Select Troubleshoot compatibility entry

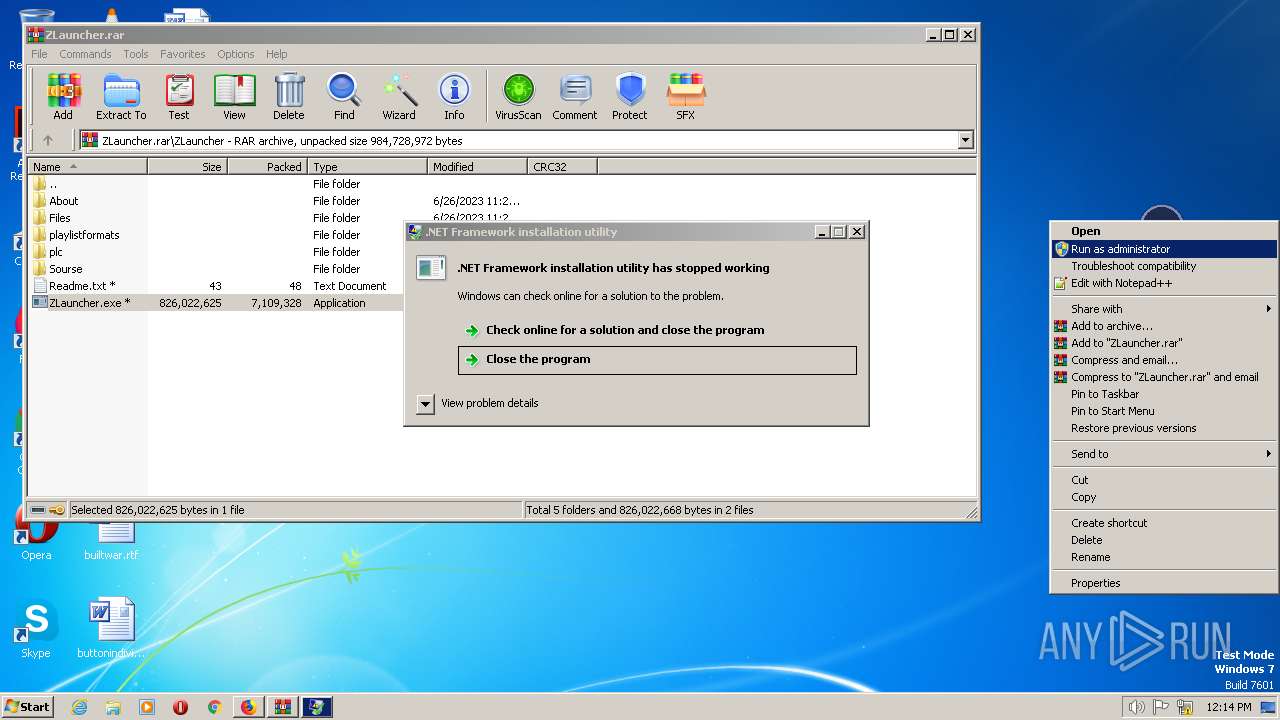[1165, 266]
